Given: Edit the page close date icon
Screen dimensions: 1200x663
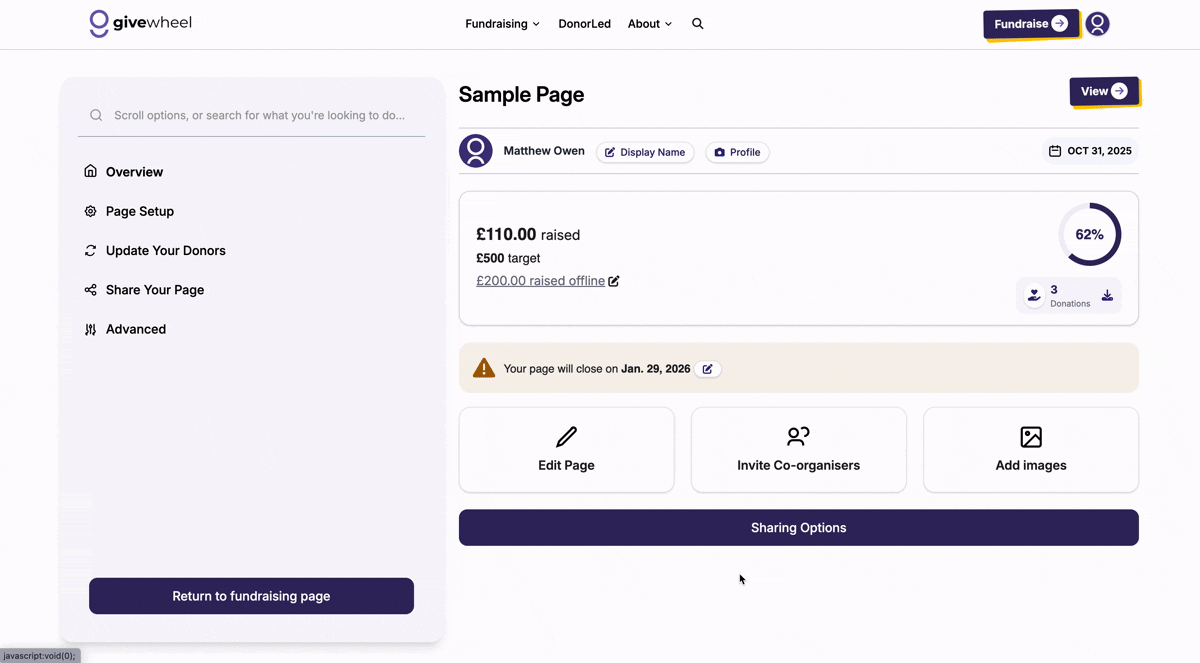Looking at the screenshot, I should click(x=708, y=369).
